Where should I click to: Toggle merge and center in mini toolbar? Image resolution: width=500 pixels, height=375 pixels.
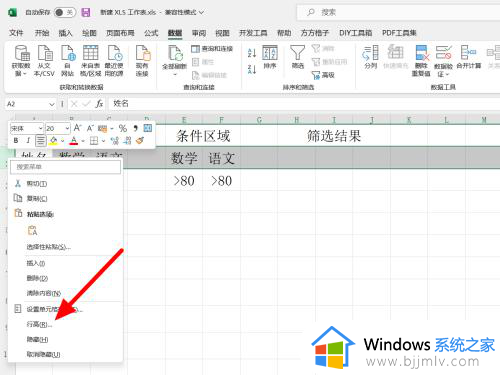click(x=148, y=128)
